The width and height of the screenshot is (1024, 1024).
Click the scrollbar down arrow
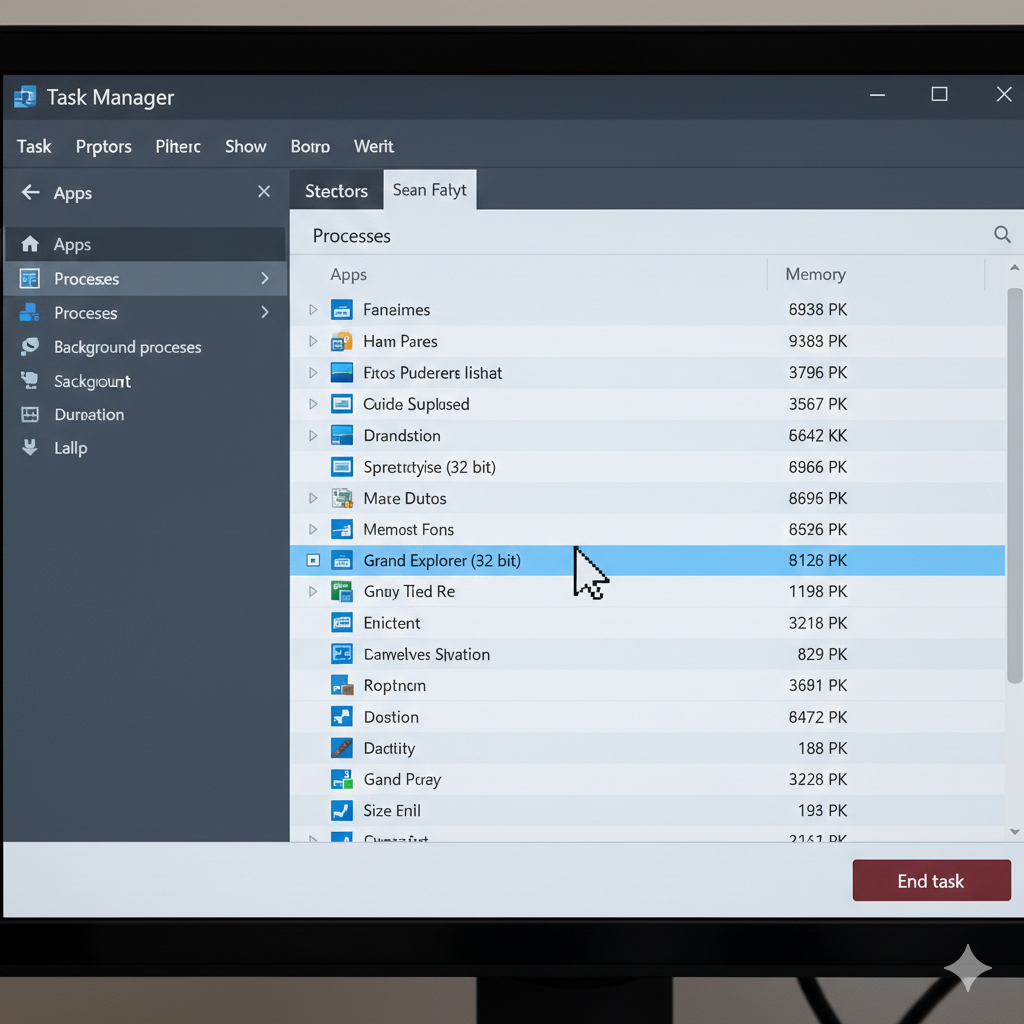click(1014, 832)
